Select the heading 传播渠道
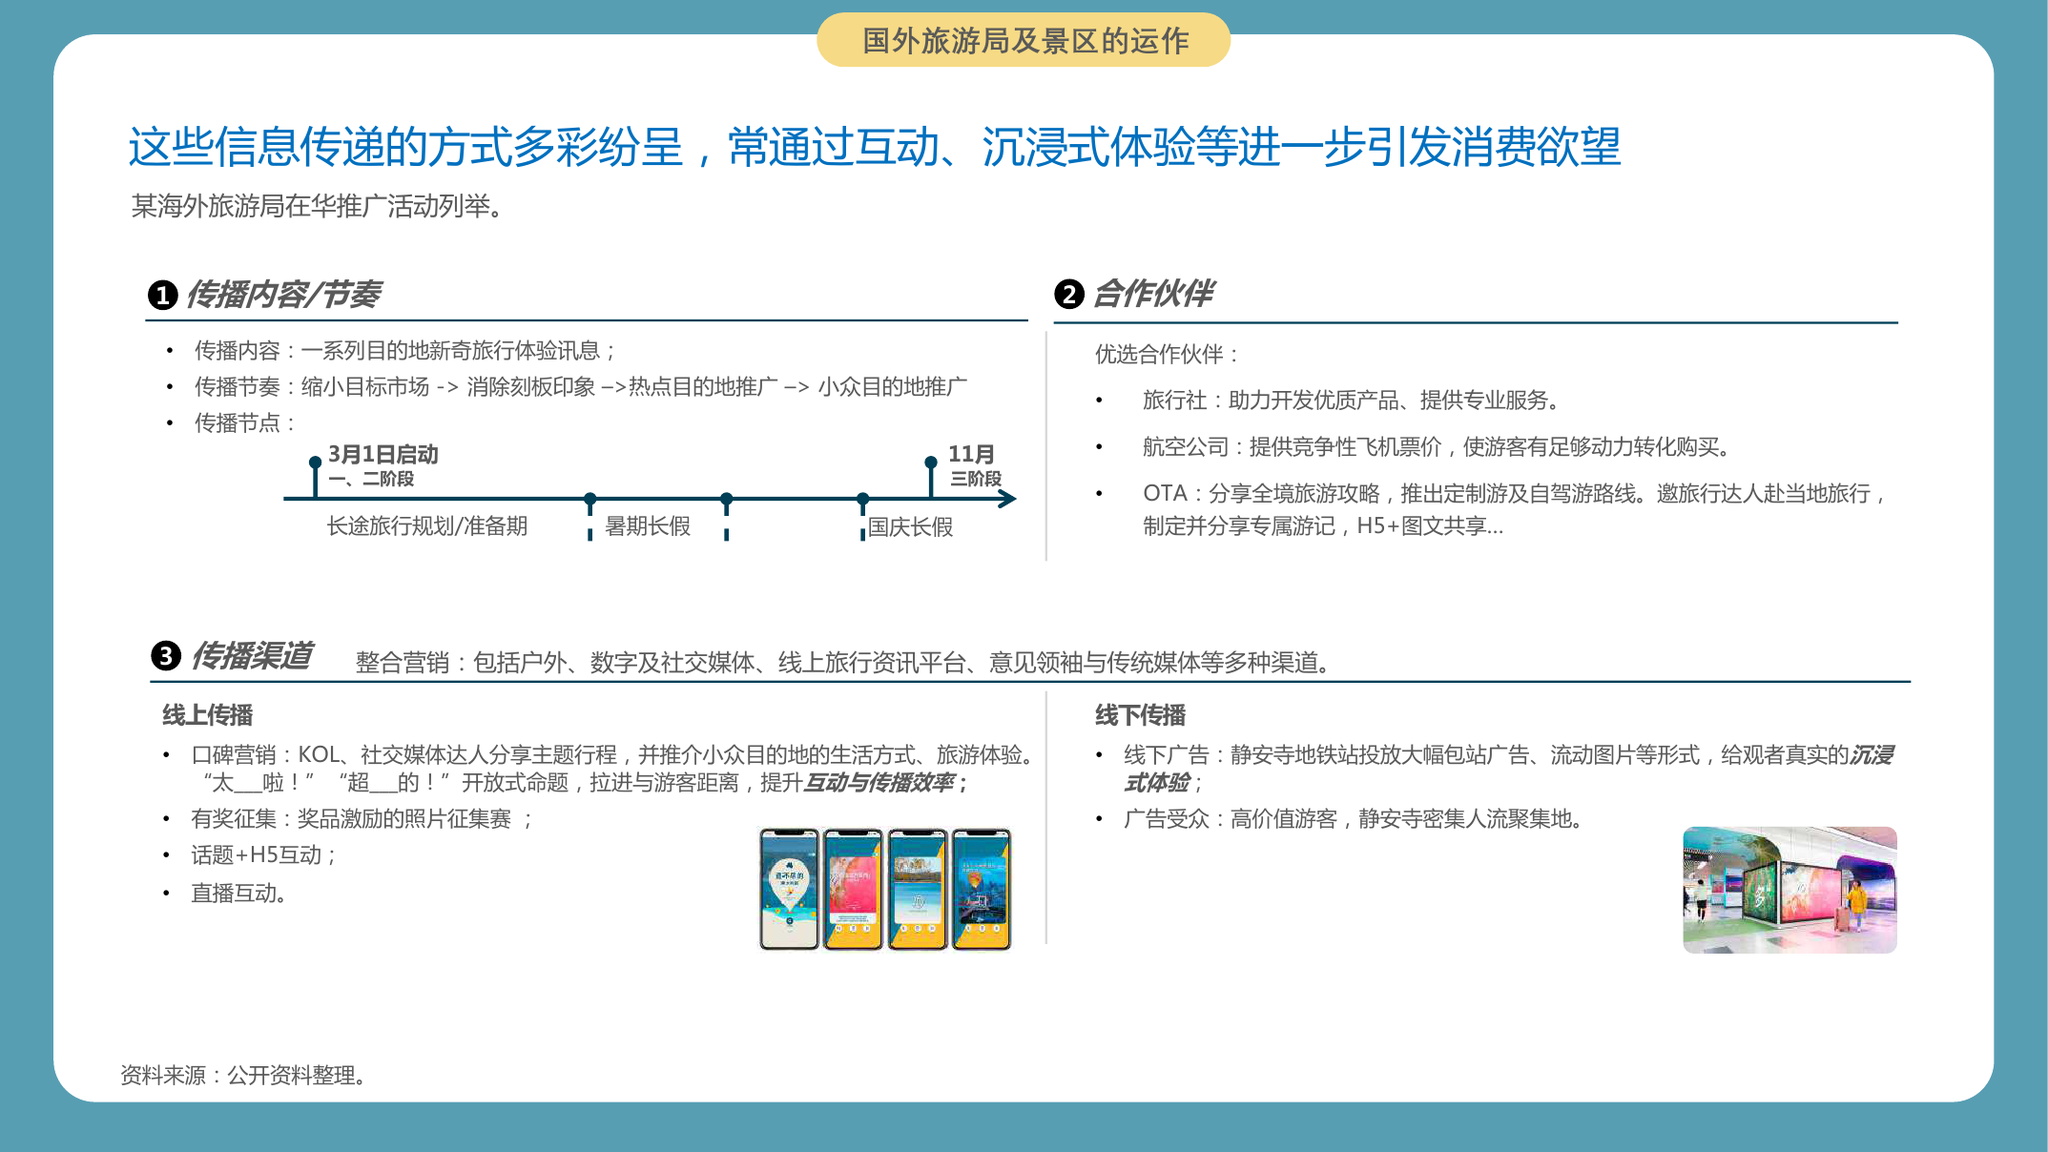This screenshot has height=1152, width=2048. click(251, 656)
